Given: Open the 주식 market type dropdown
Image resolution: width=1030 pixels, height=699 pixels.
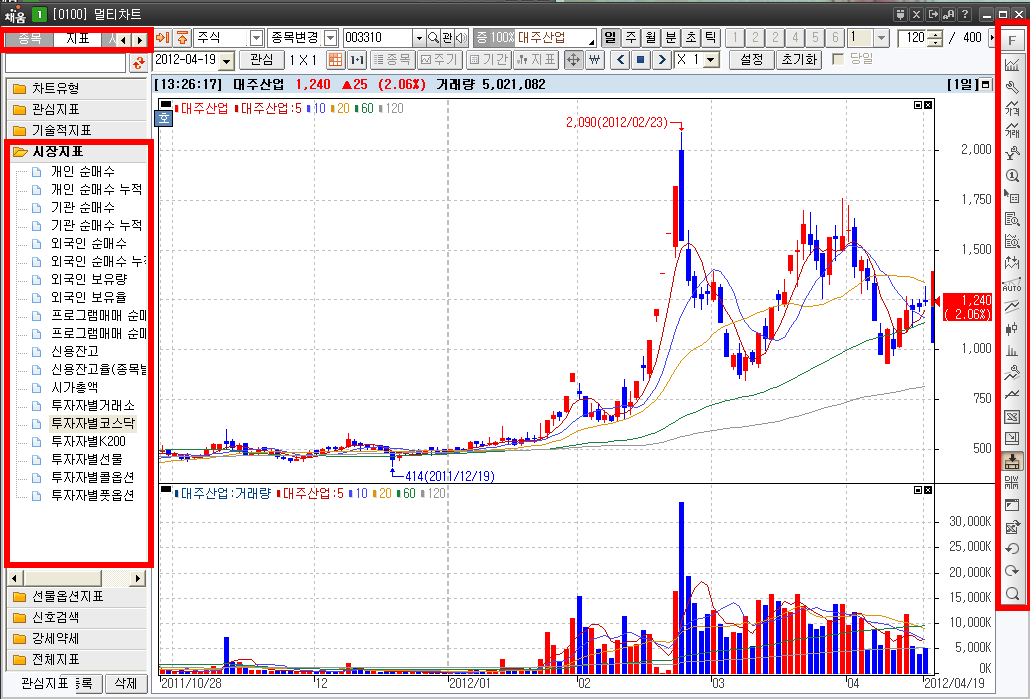Looking at the screenshot, I should [256, 37].
